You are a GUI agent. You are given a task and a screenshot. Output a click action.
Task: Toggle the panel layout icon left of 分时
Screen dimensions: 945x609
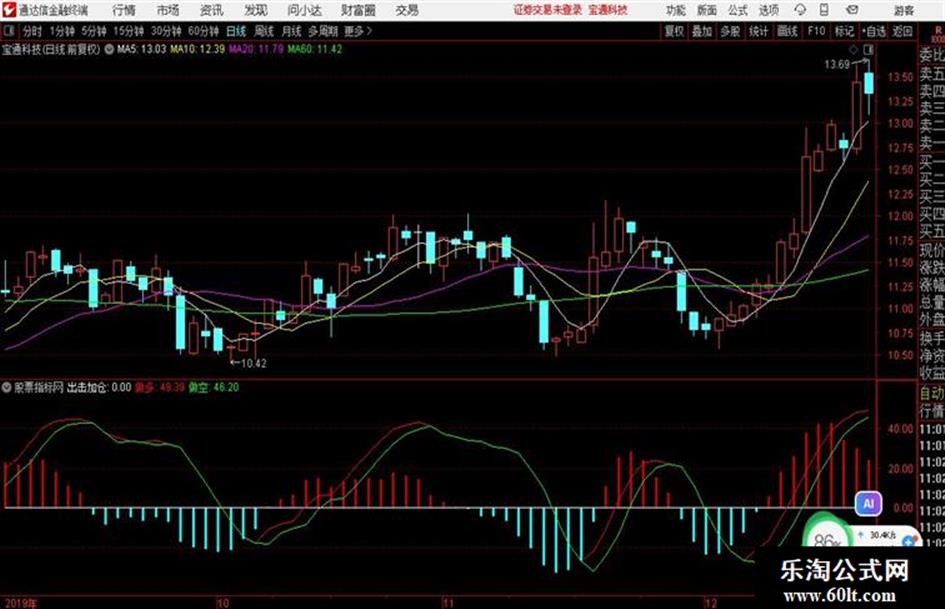click(x=9, y=31)
